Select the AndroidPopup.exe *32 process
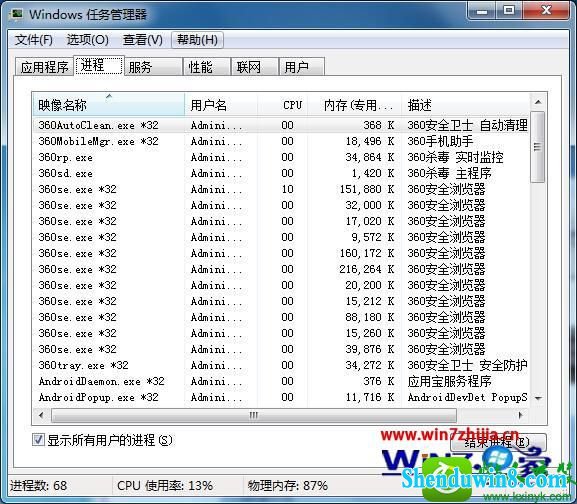The image size is (577, 504). [281, 397]
